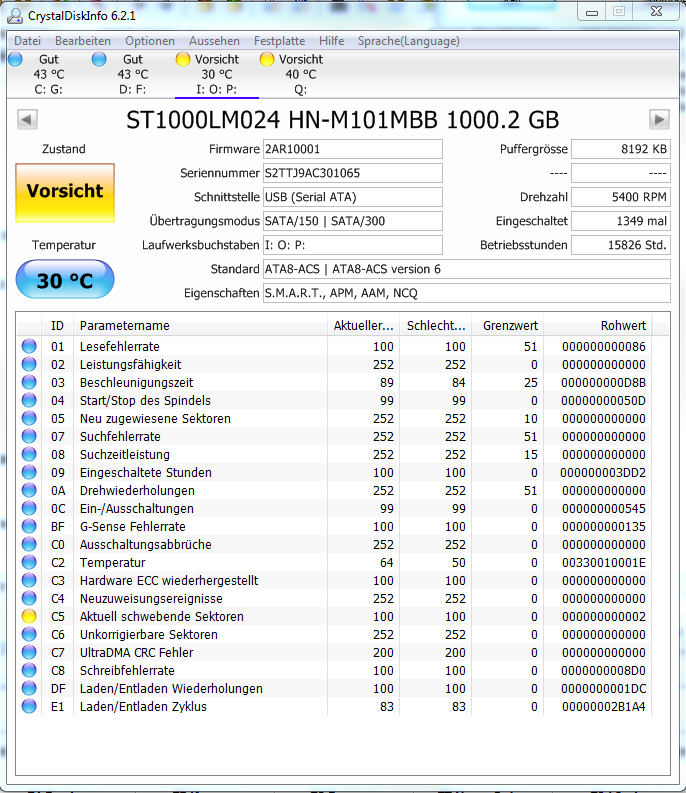This screenshot has width=686, height=793.
Task: Click the ID column header
Action: (57, 326)
